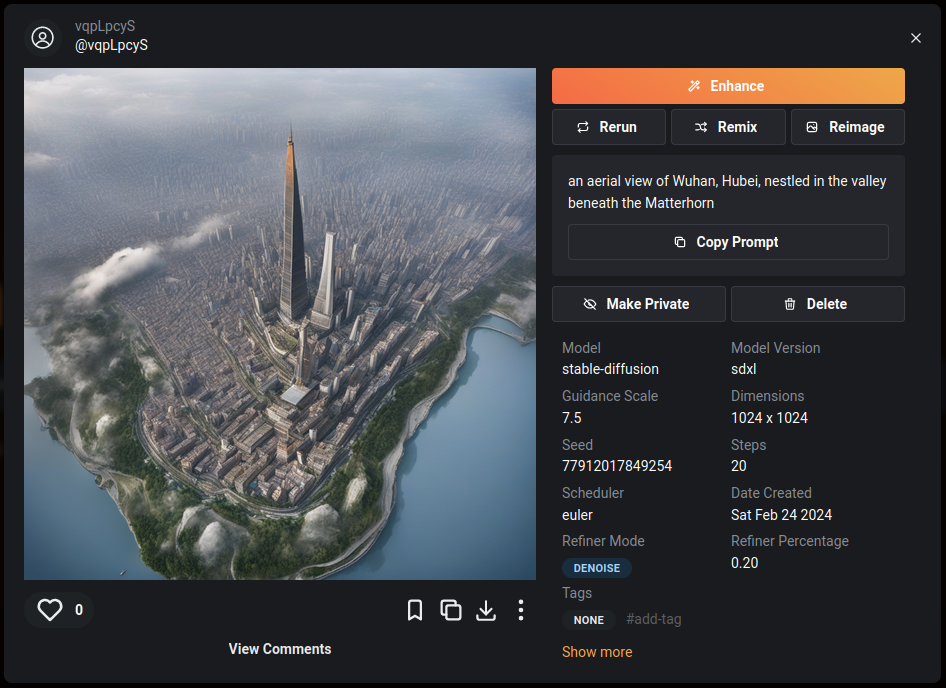Delete this generated image
The image size is (946, 688).
(x=817, y=304)
